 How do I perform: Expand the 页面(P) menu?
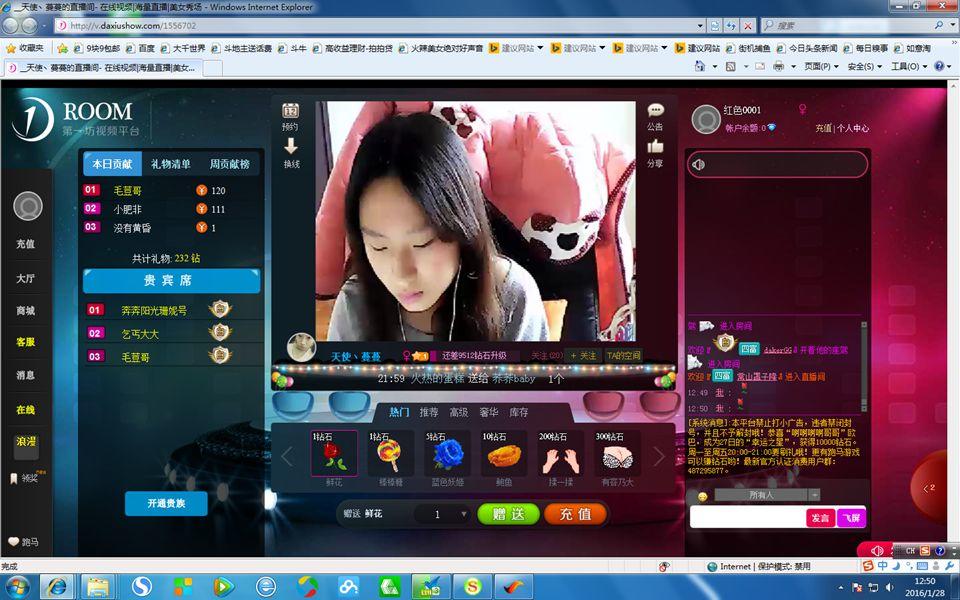(x=820, y=66)
